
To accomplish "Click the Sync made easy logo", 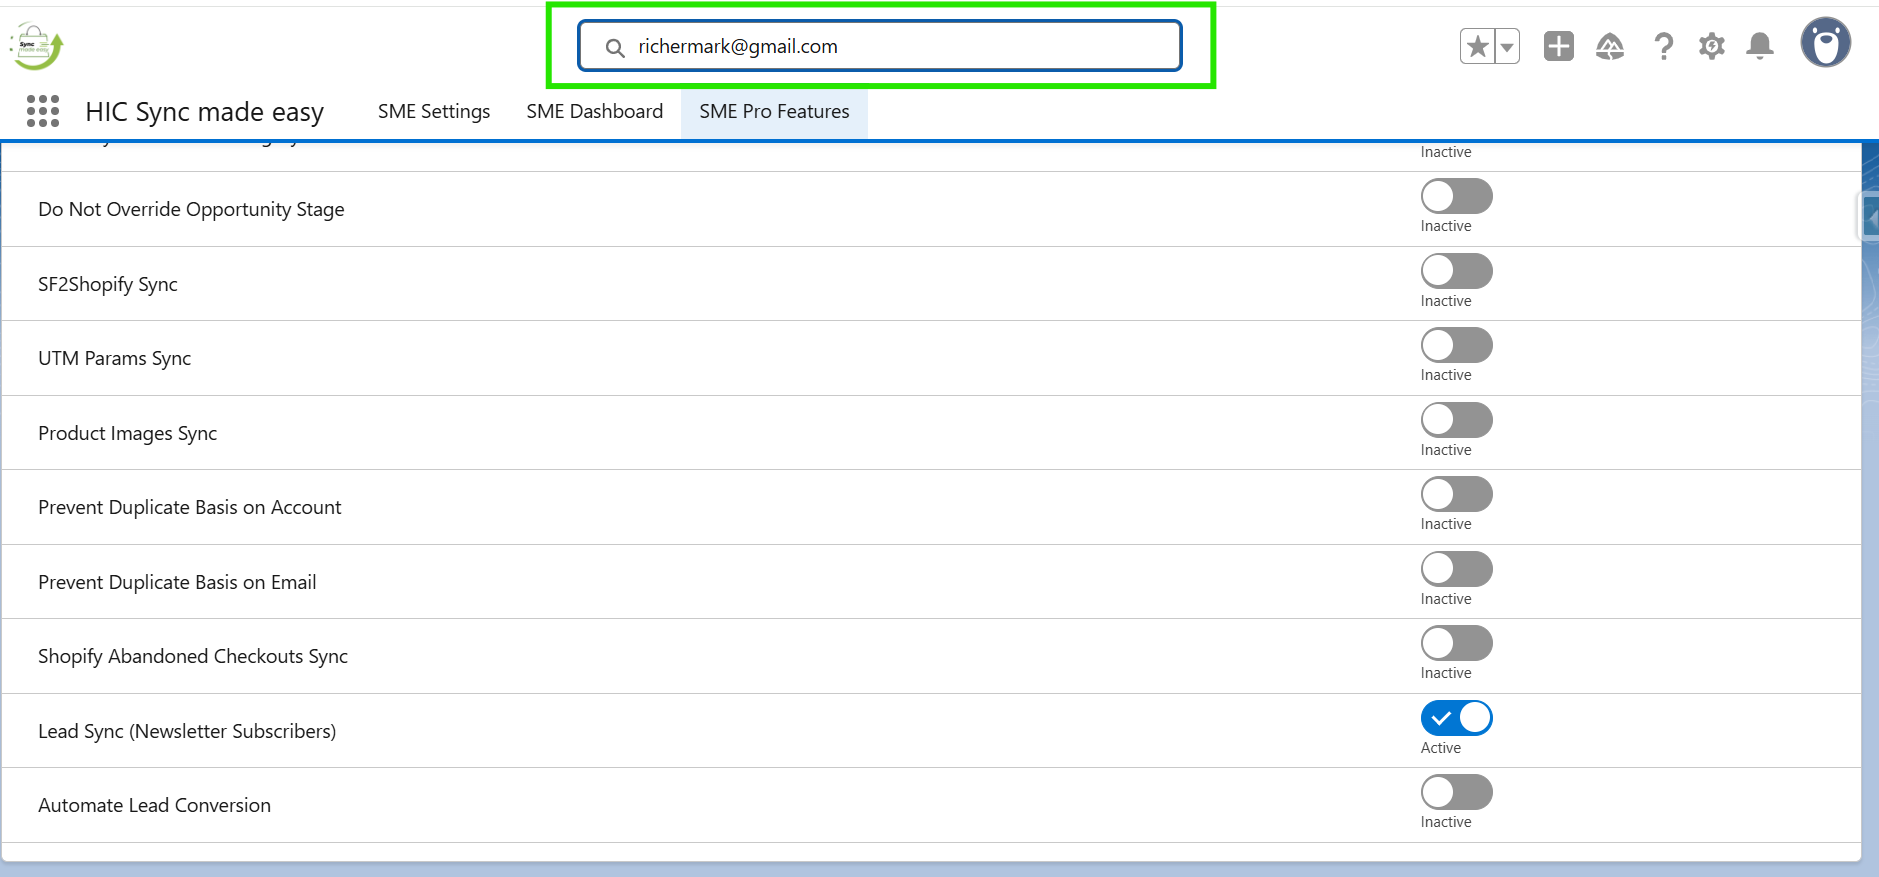I will [37, 46].
